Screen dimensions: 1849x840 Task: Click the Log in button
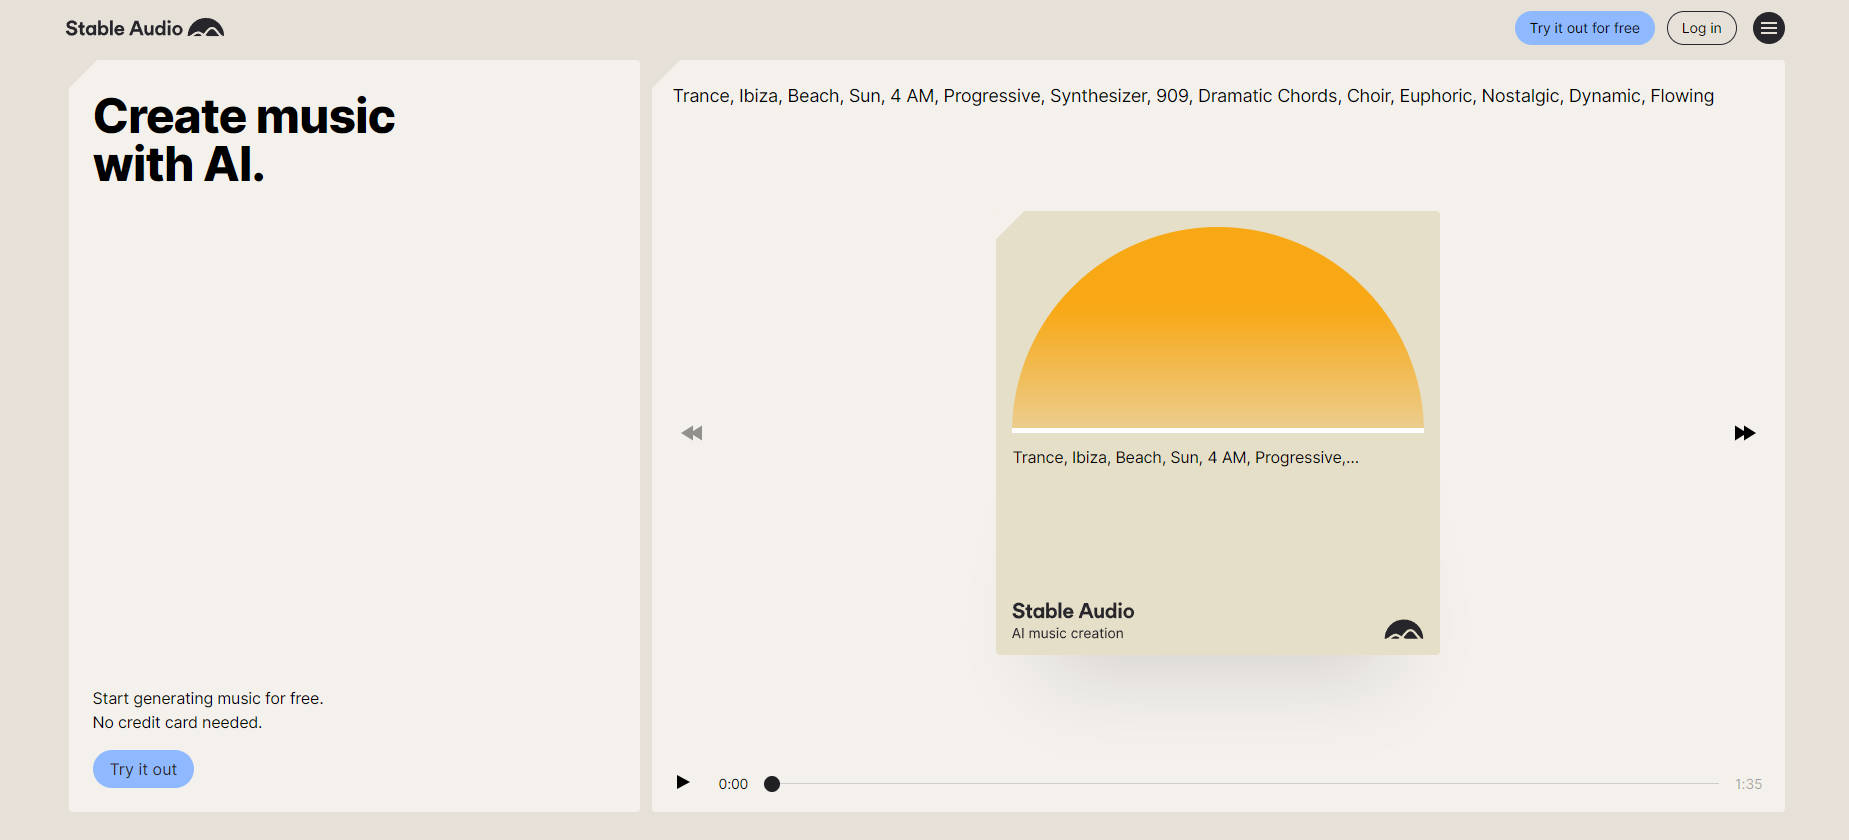[1701, 28]
